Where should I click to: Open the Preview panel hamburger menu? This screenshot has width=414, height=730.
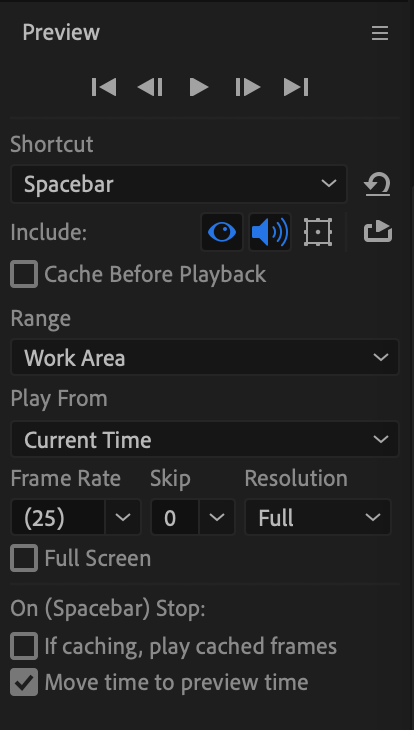point(380,33)
